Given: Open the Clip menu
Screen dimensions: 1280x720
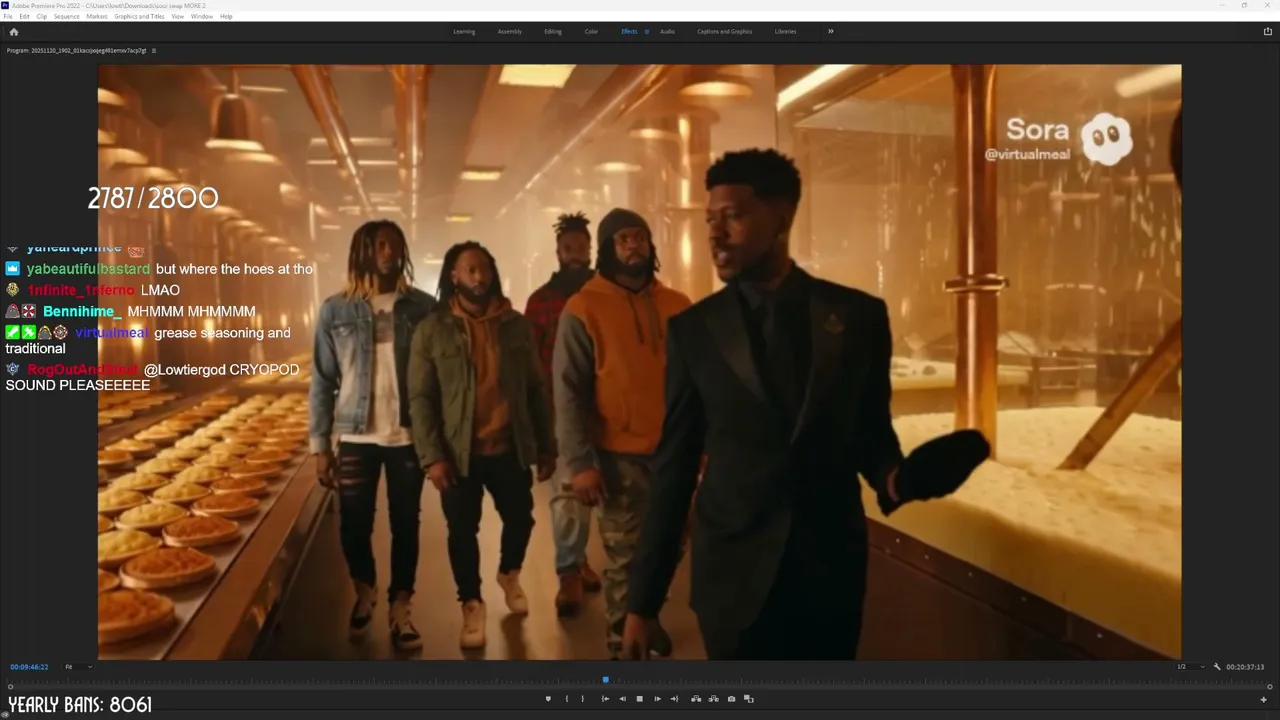Looking at the screenshot, I should point(41,17).
